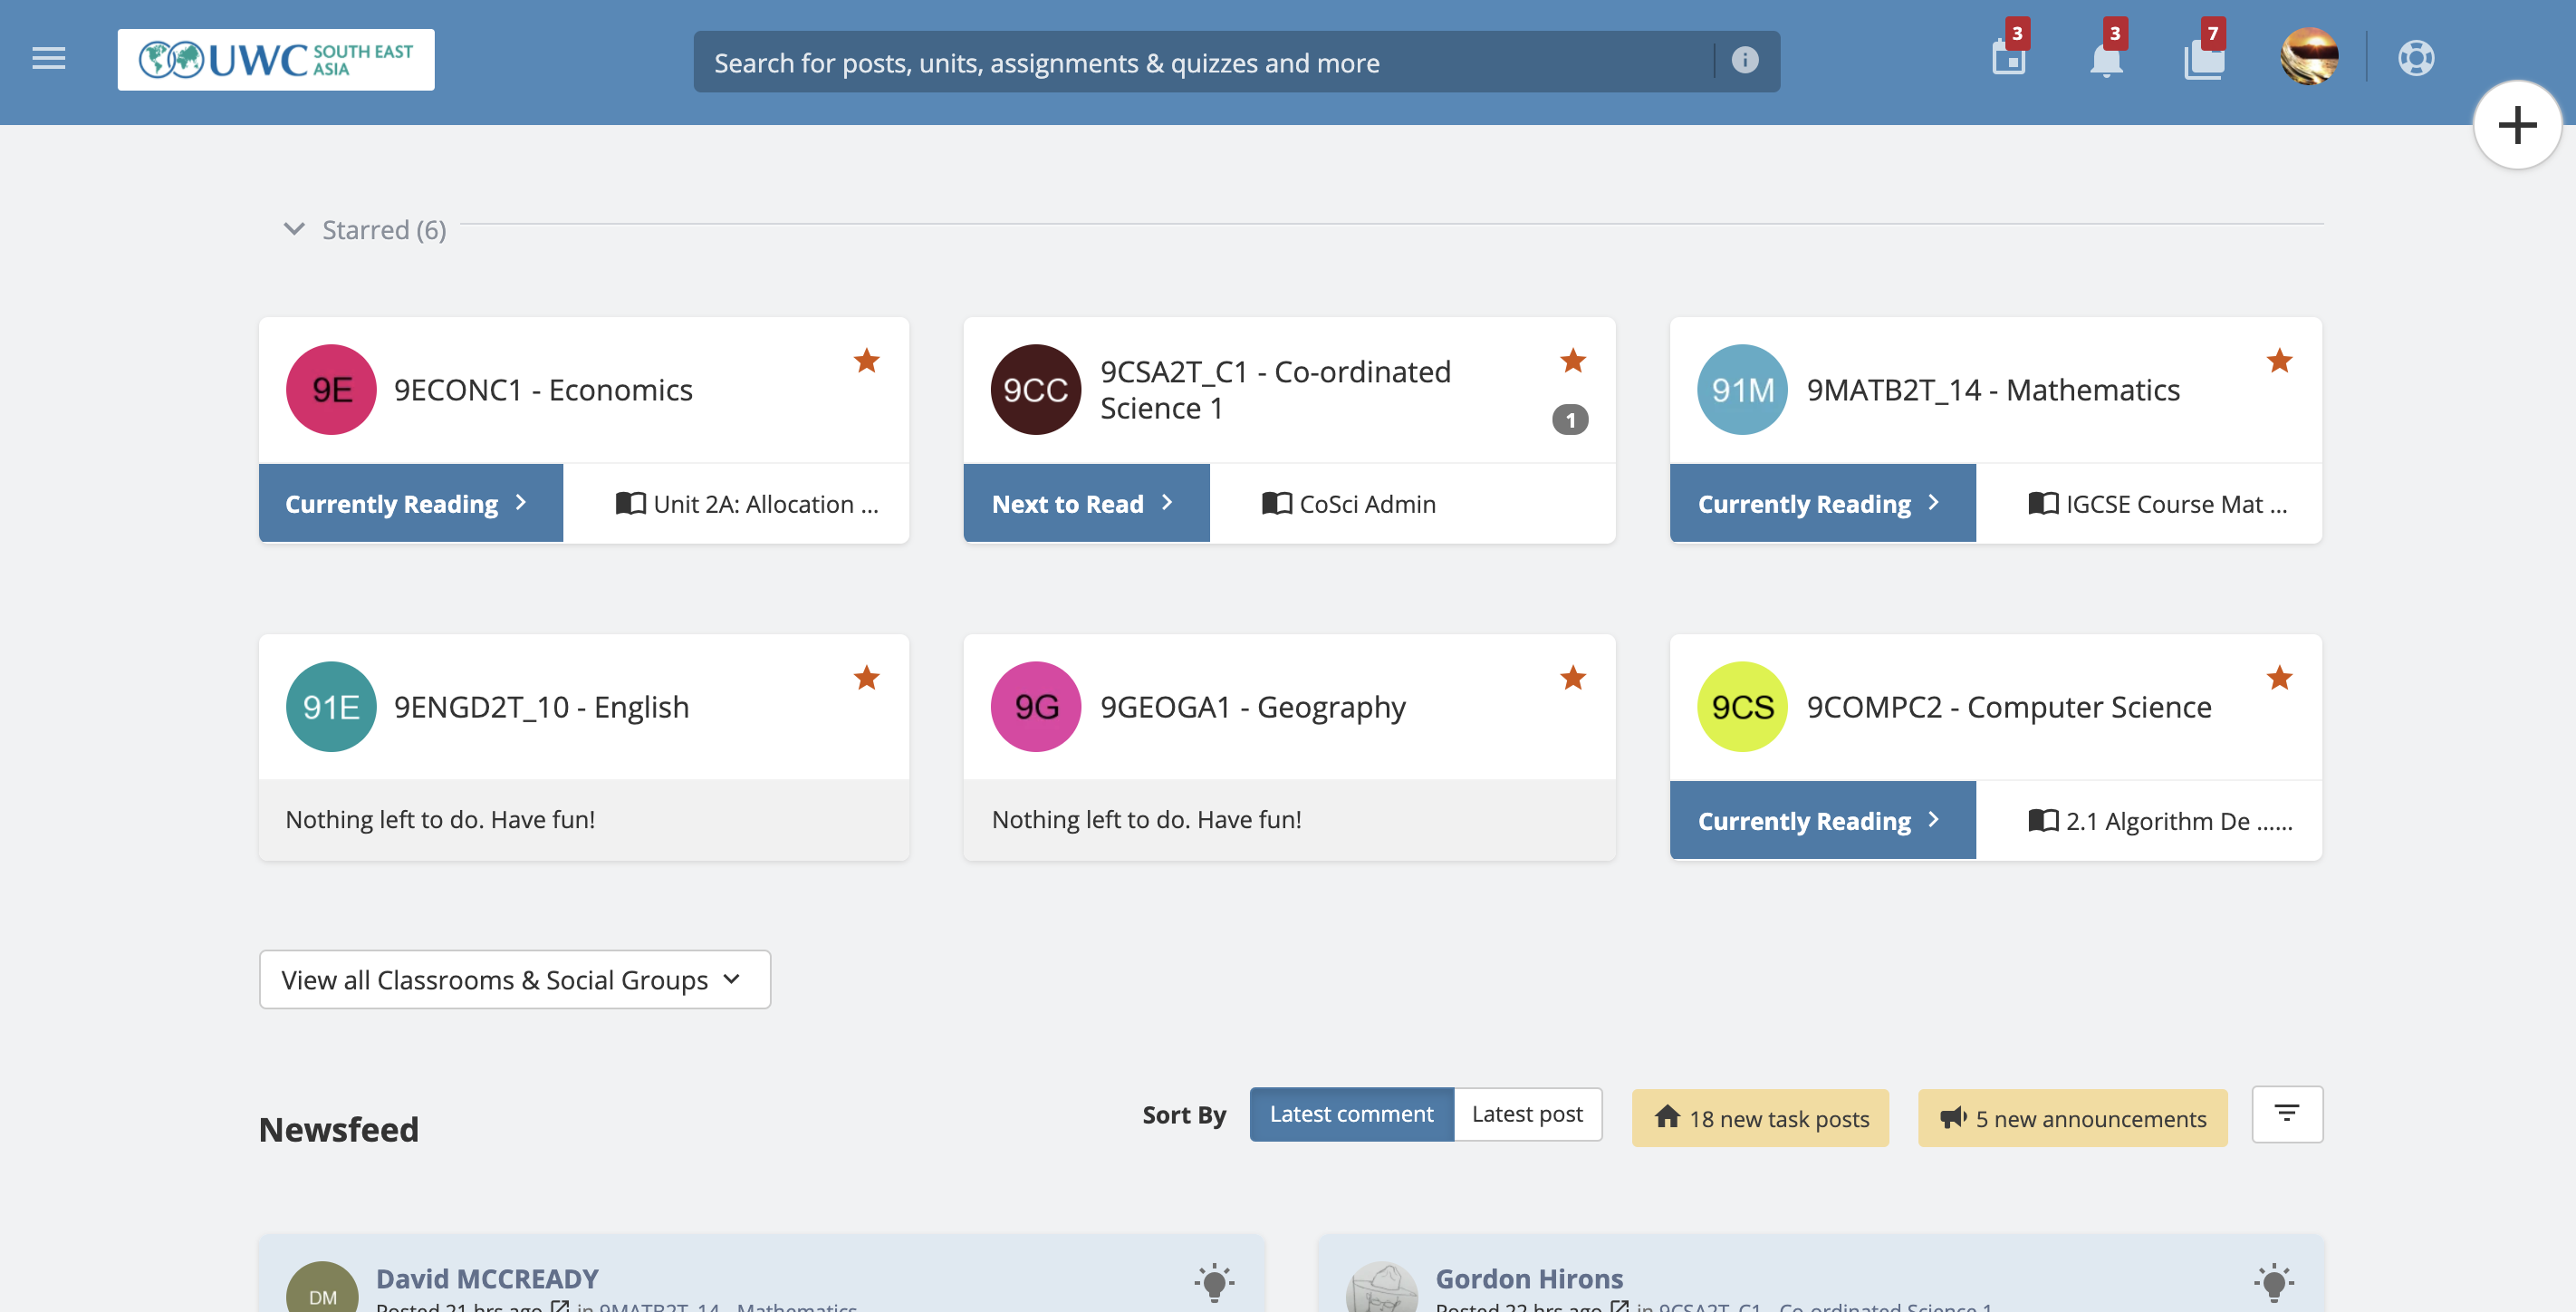Open View all Classrooms & Social Groups dropdown
2576x1312 pixels.
(x=514, y=979)
